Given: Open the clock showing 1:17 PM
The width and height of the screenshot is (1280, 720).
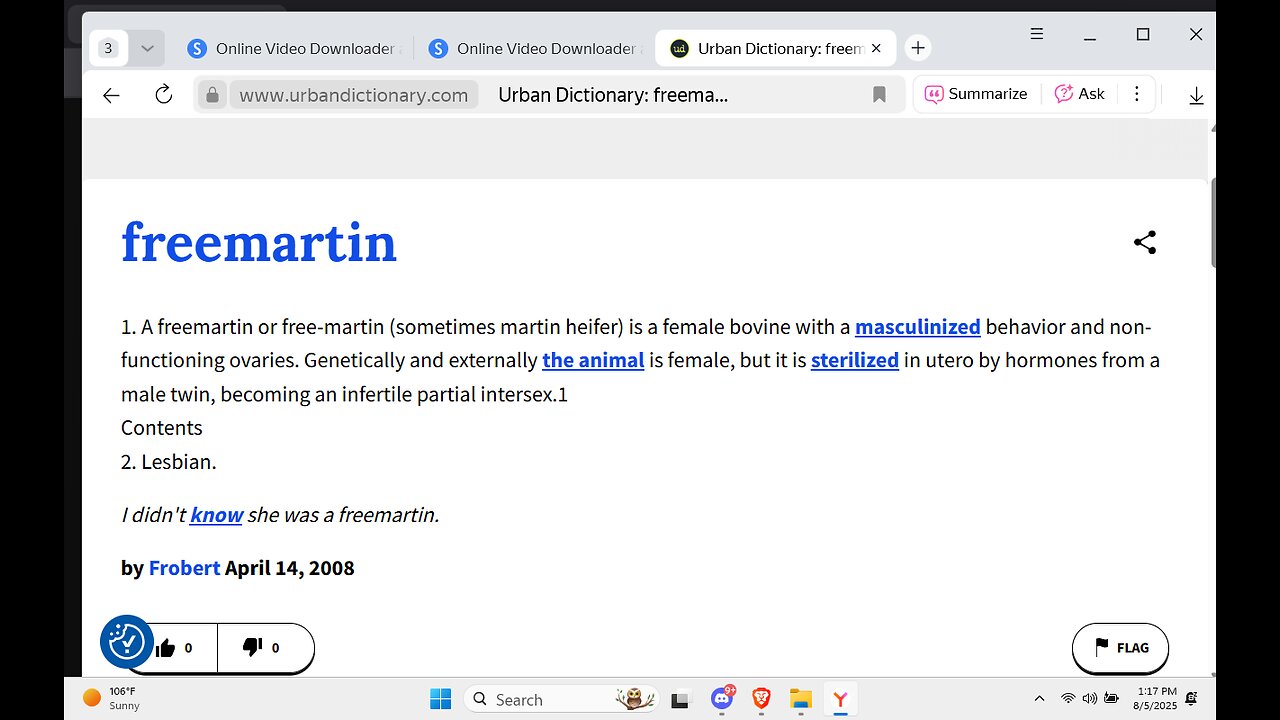Looking at the screenshot, I should [x=1157, y=698].
